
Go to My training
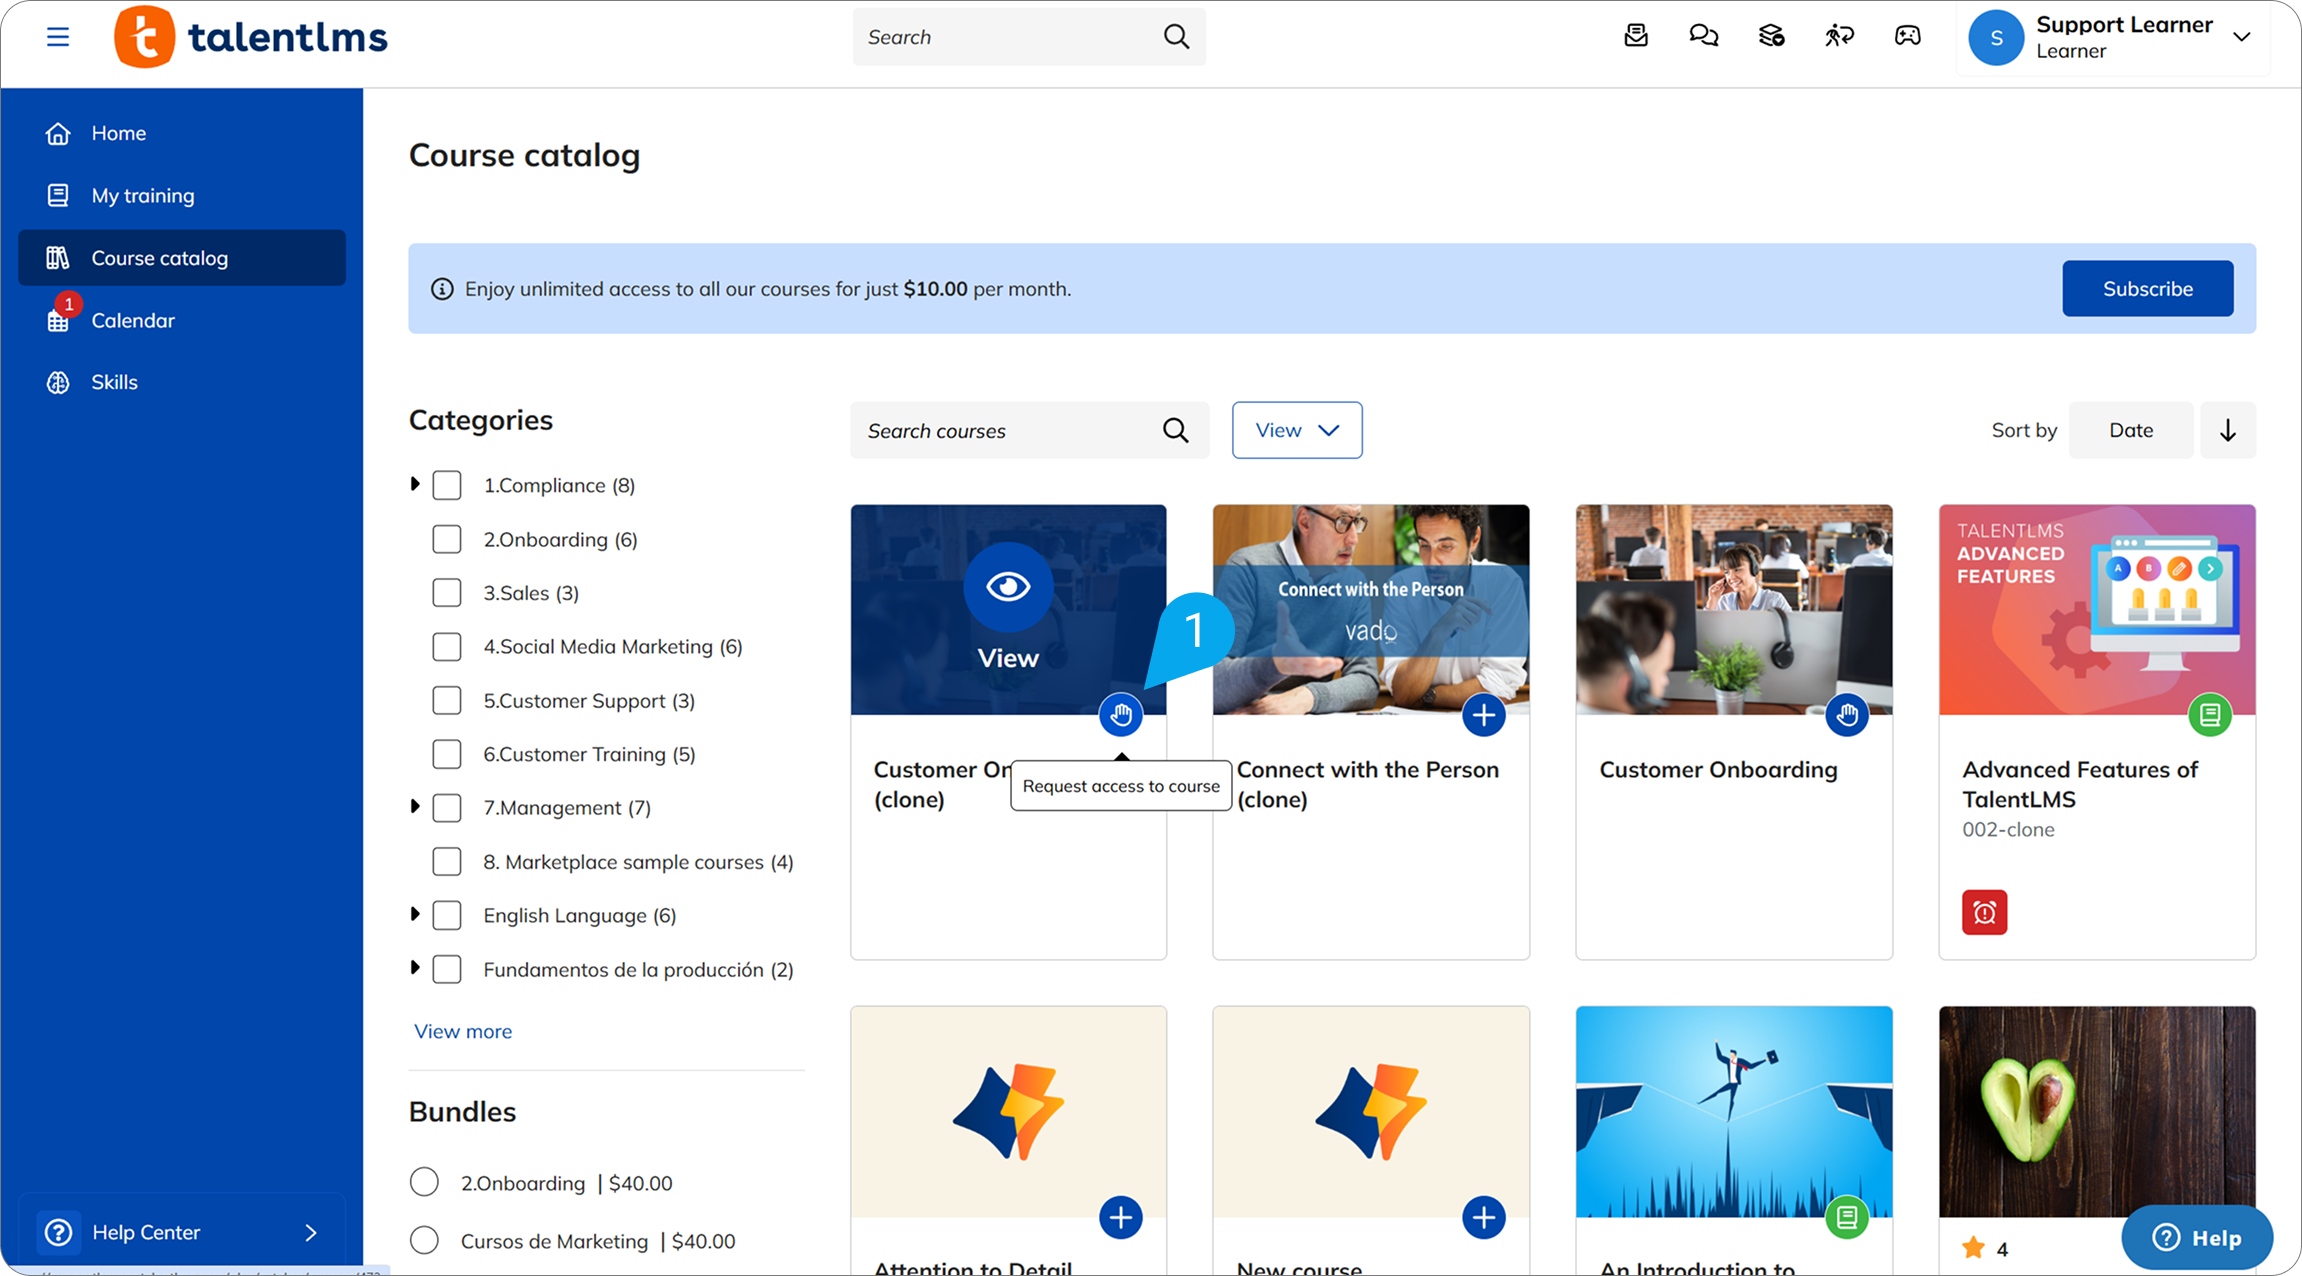143,196
